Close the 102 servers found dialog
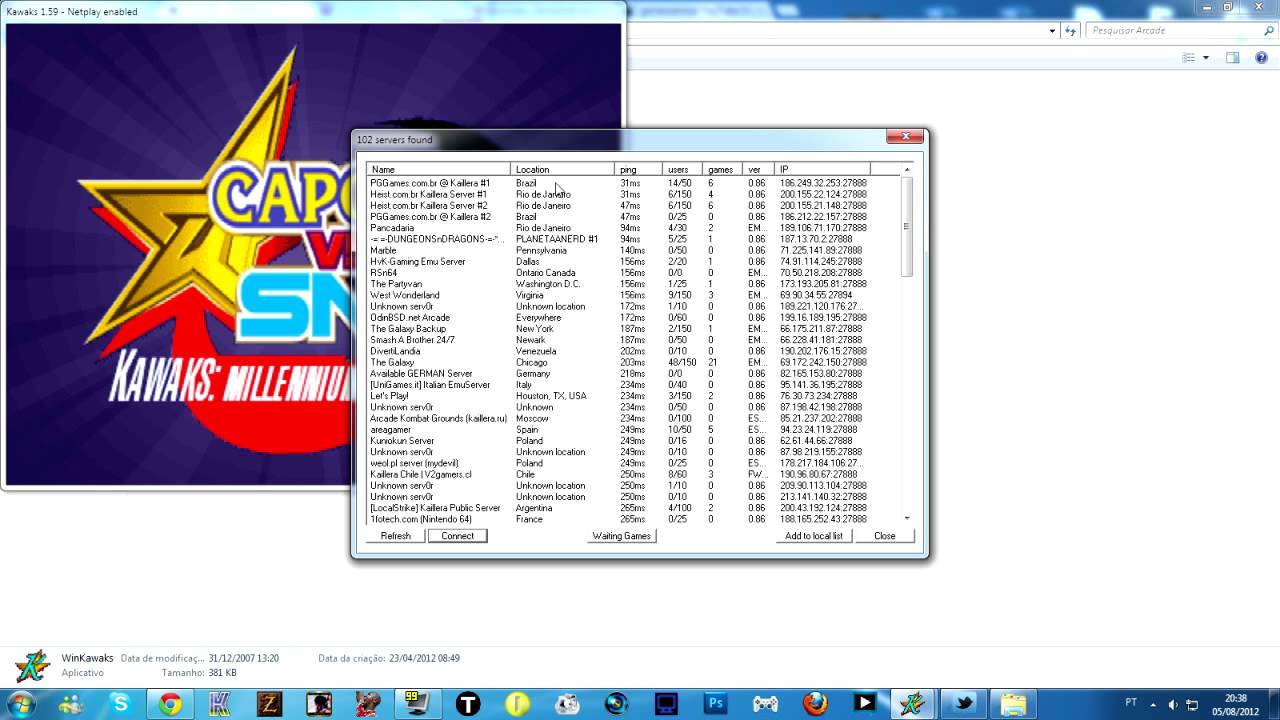 [905, 137]
